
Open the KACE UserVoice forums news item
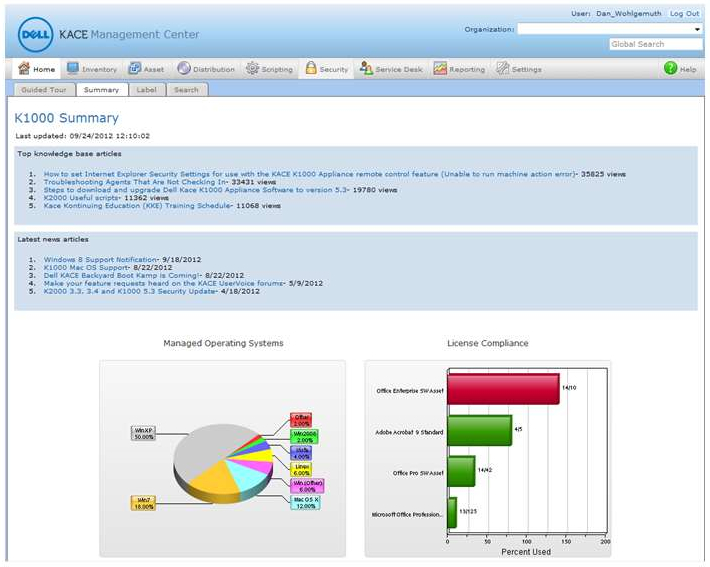[x=164, y=284]
